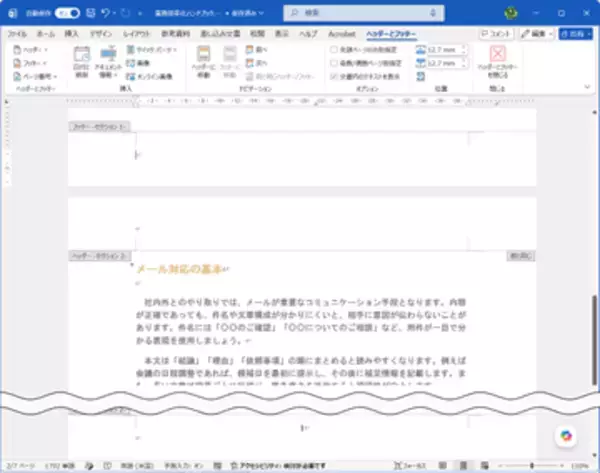This screenshot has height=473, width=600.
Task: Jump to the previous header section
Action: click(x=256, y=50)
